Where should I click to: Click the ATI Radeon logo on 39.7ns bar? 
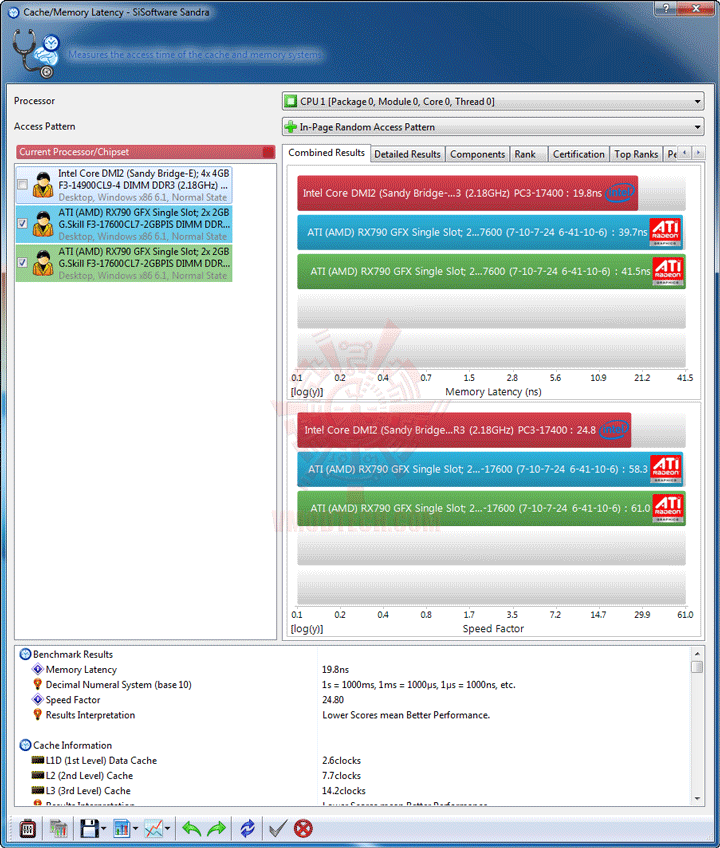(665, 232)
